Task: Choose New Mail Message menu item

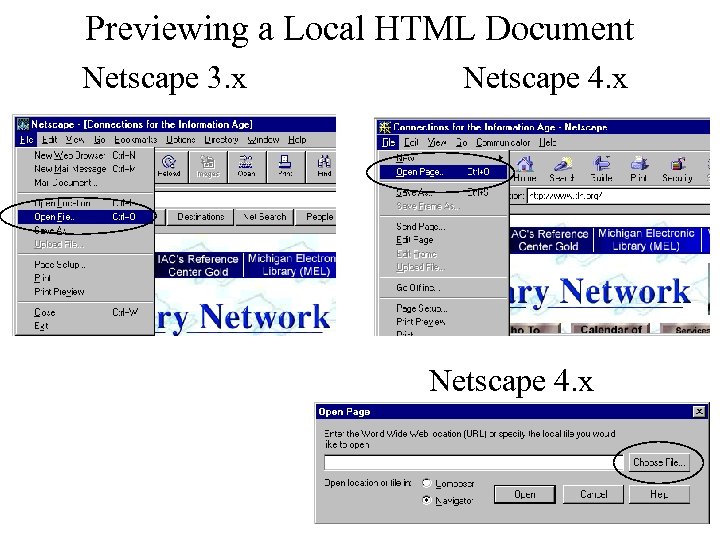Action: point(85,169)
